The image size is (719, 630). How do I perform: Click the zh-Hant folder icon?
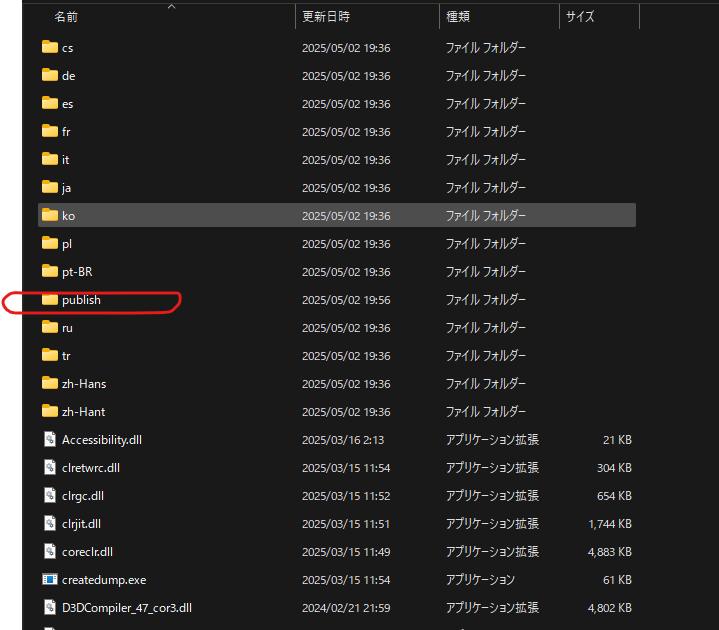(x=50, y=411)
